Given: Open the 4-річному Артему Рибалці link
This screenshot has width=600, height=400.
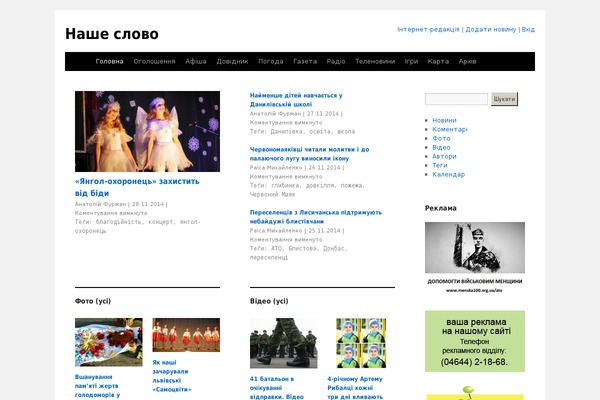Looking at the screenshot, I should [x=355, y=388].
